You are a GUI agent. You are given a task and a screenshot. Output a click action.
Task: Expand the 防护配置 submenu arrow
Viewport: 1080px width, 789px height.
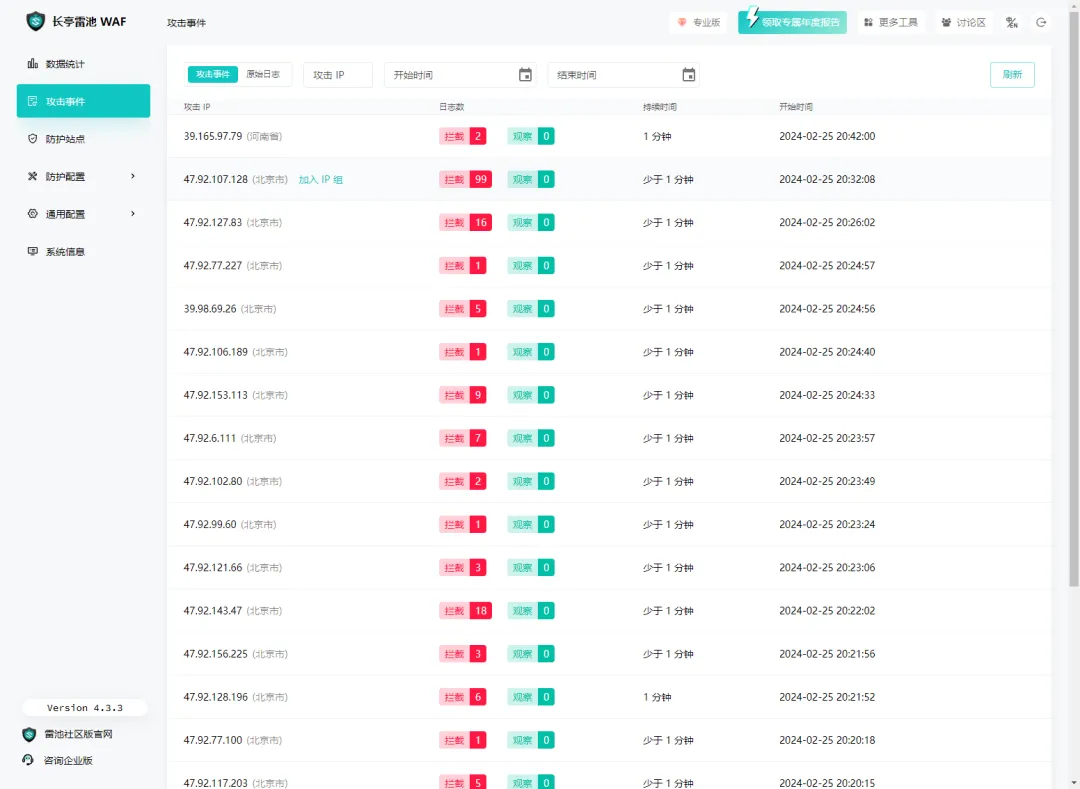pyautogui.click(x=133, y=177)
